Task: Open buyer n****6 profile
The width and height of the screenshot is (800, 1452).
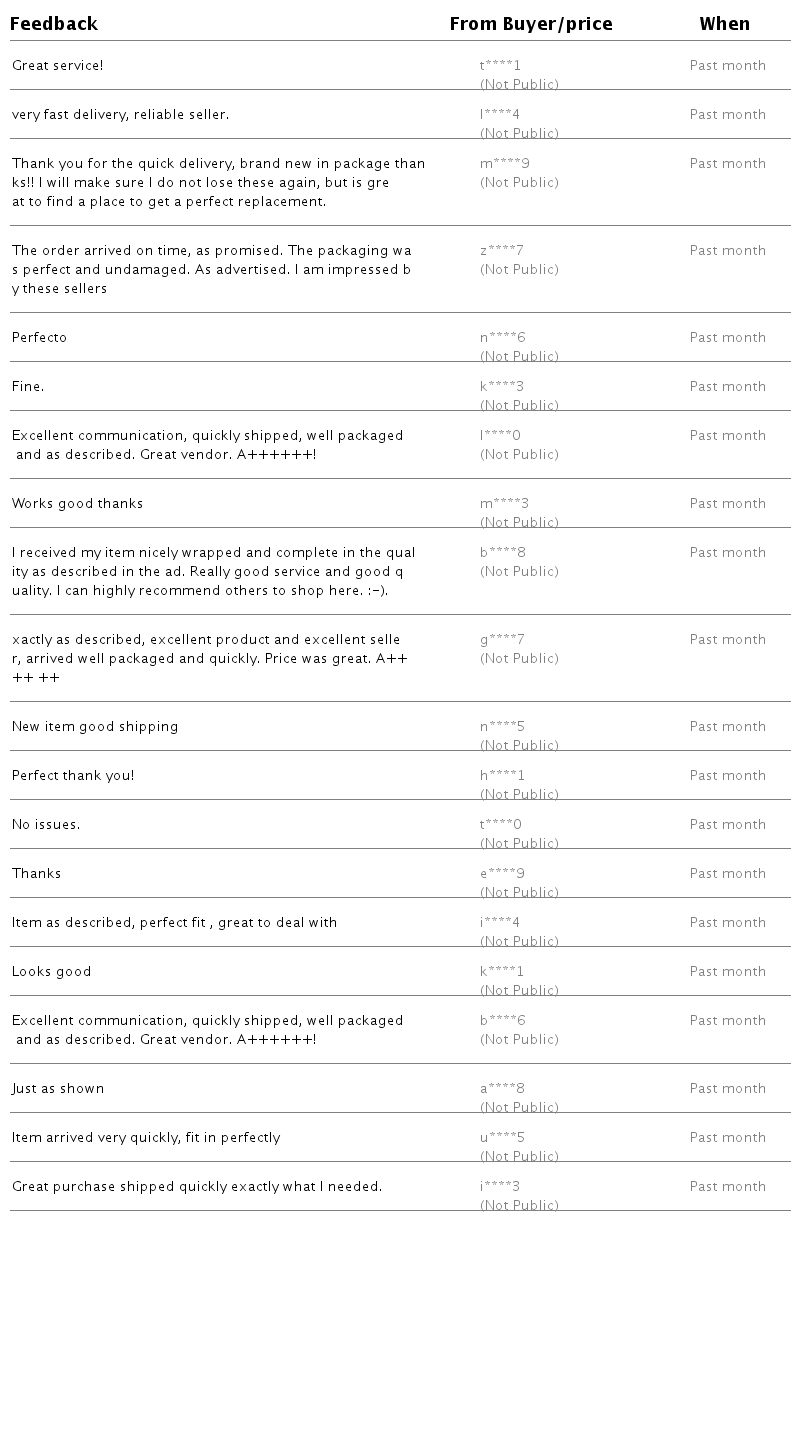Action: point(502,338)
